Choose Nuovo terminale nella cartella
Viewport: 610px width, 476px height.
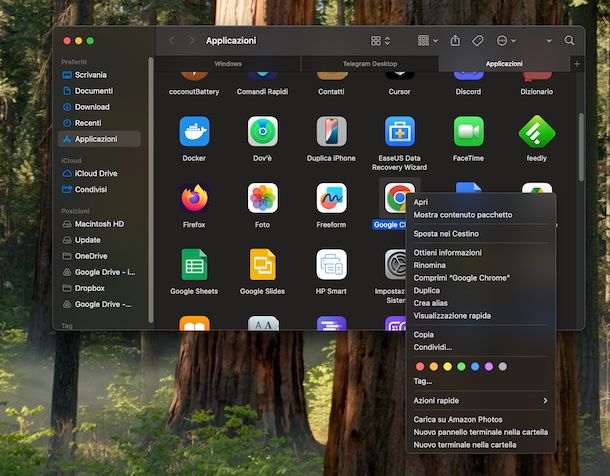480,444
